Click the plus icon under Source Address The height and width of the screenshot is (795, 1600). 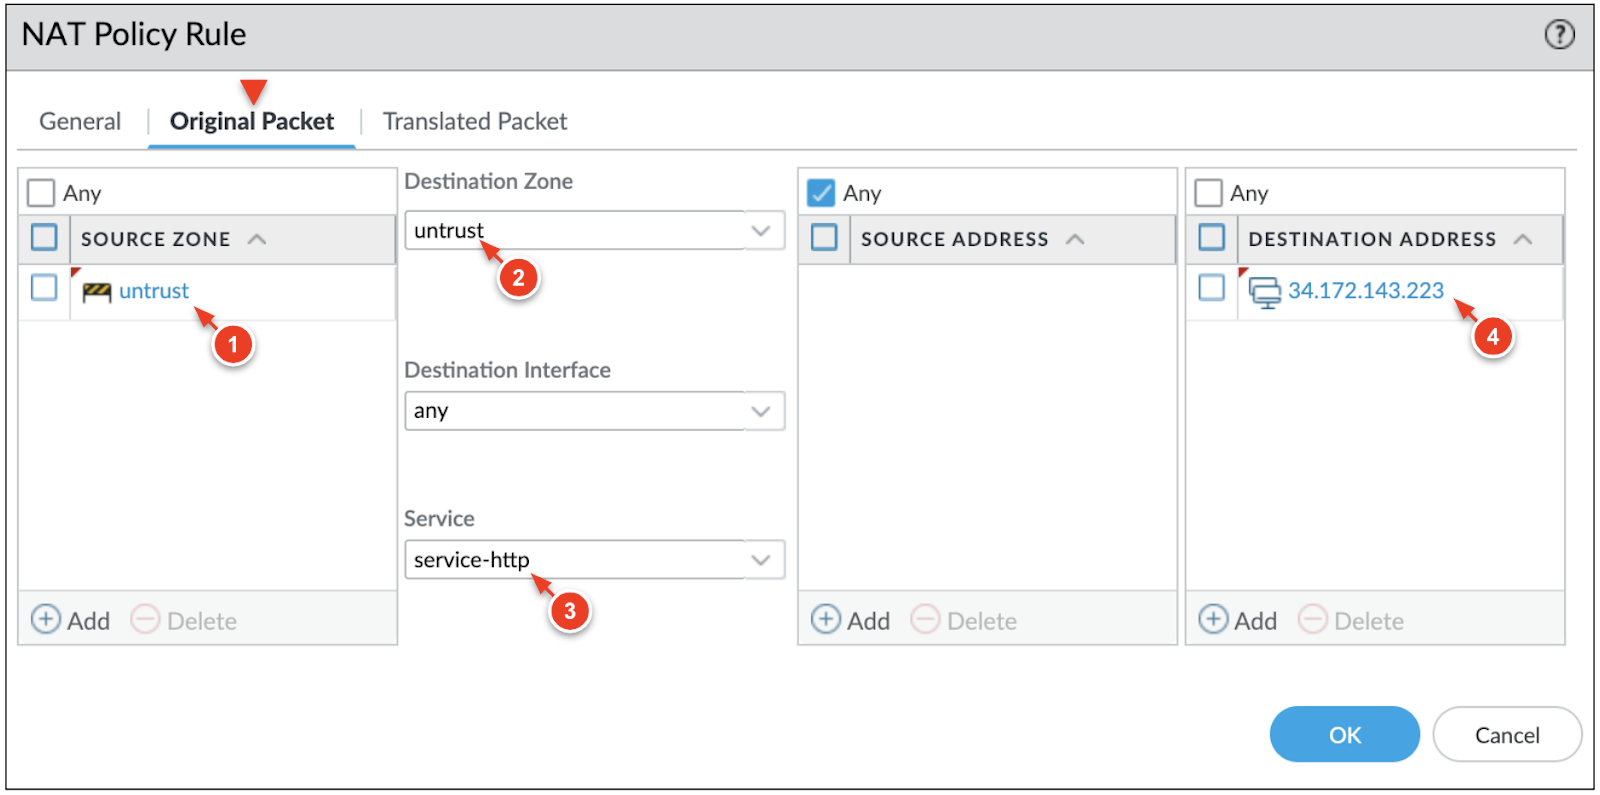point(825,620)
